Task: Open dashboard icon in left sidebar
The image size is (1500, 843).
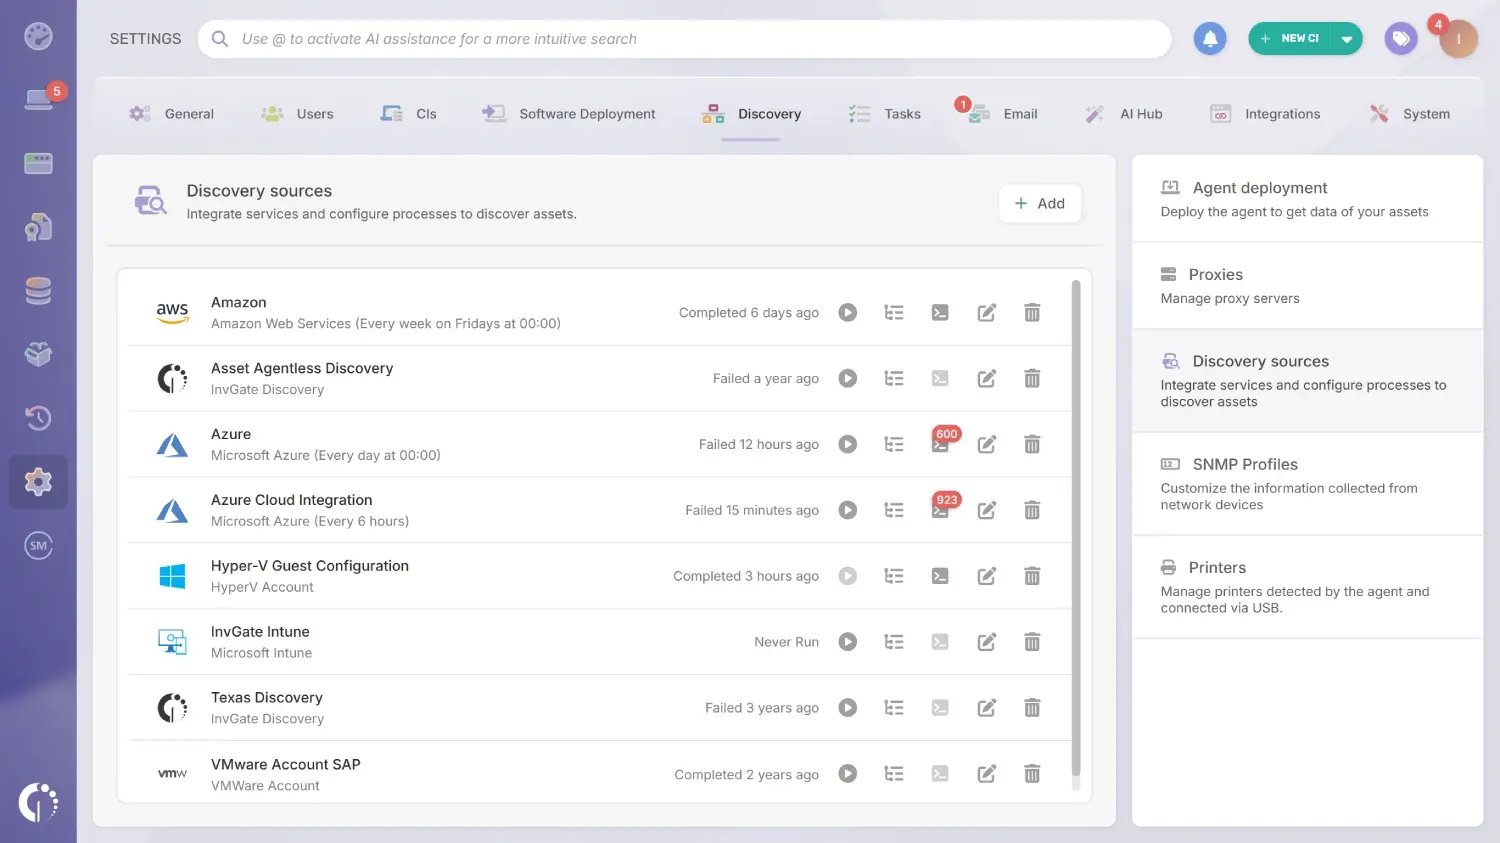Action: tap(38, 37)
